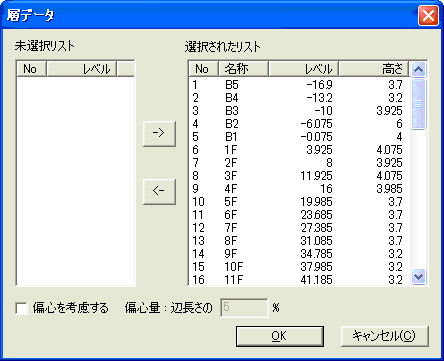Click height value 3.985
The image size is (444, 361).
389,189
